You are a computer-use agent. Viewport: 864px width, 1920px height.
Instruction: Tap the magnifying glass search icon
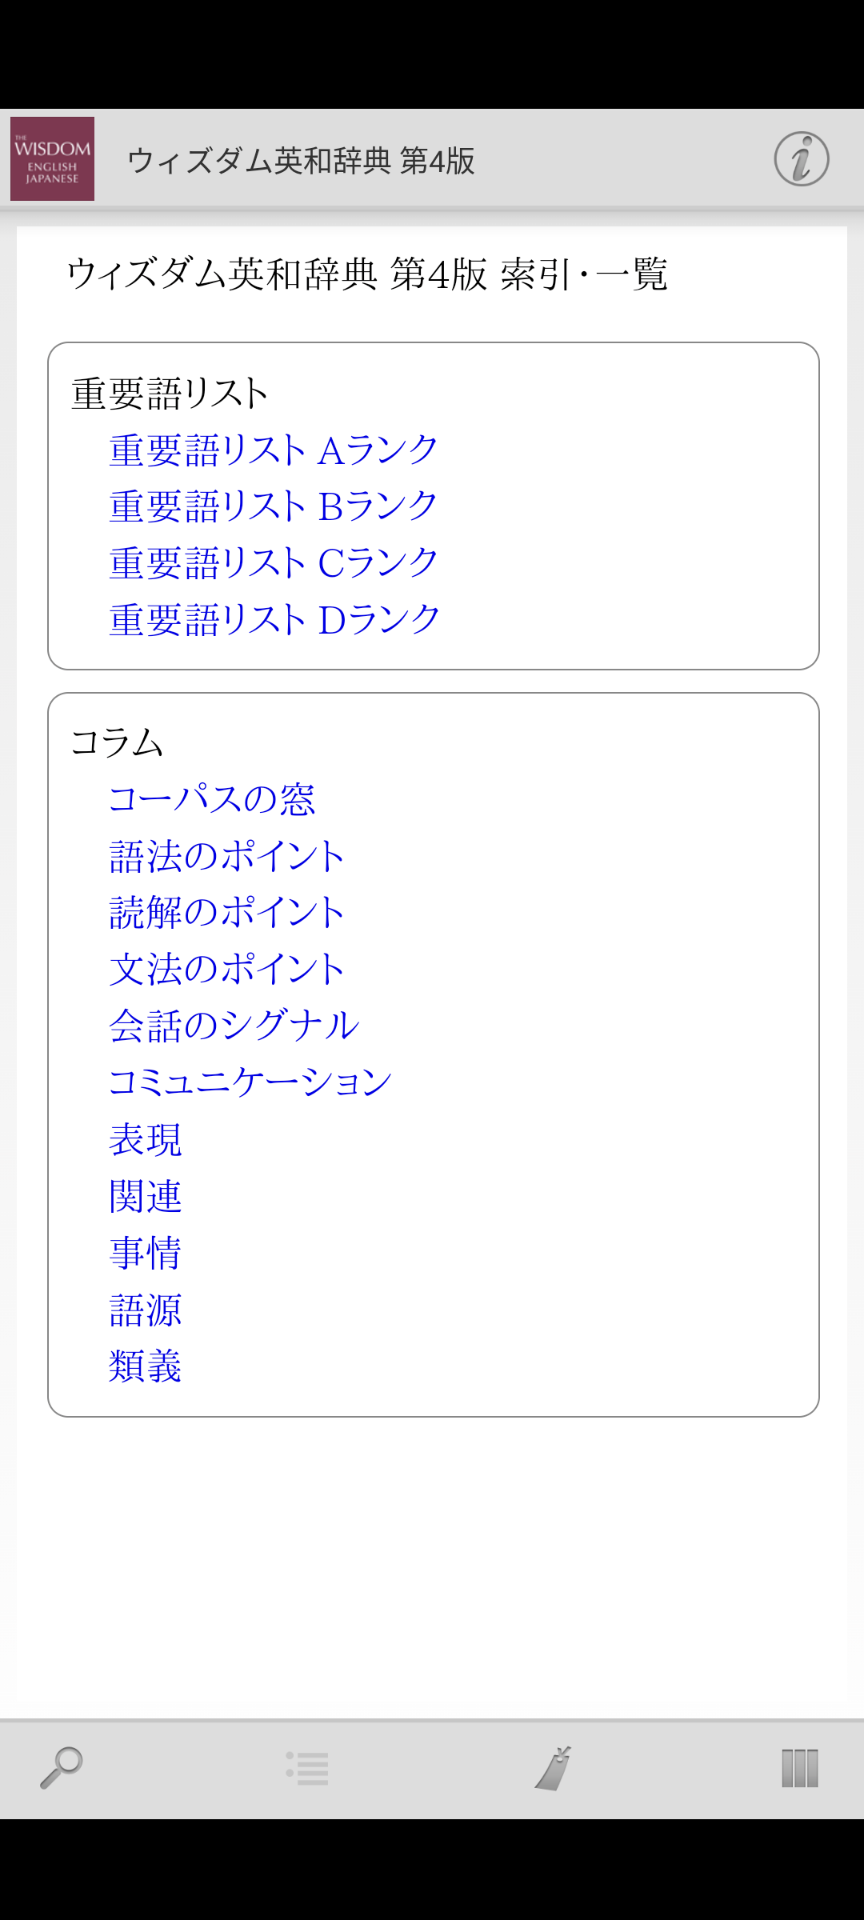tap(61, 1768)
